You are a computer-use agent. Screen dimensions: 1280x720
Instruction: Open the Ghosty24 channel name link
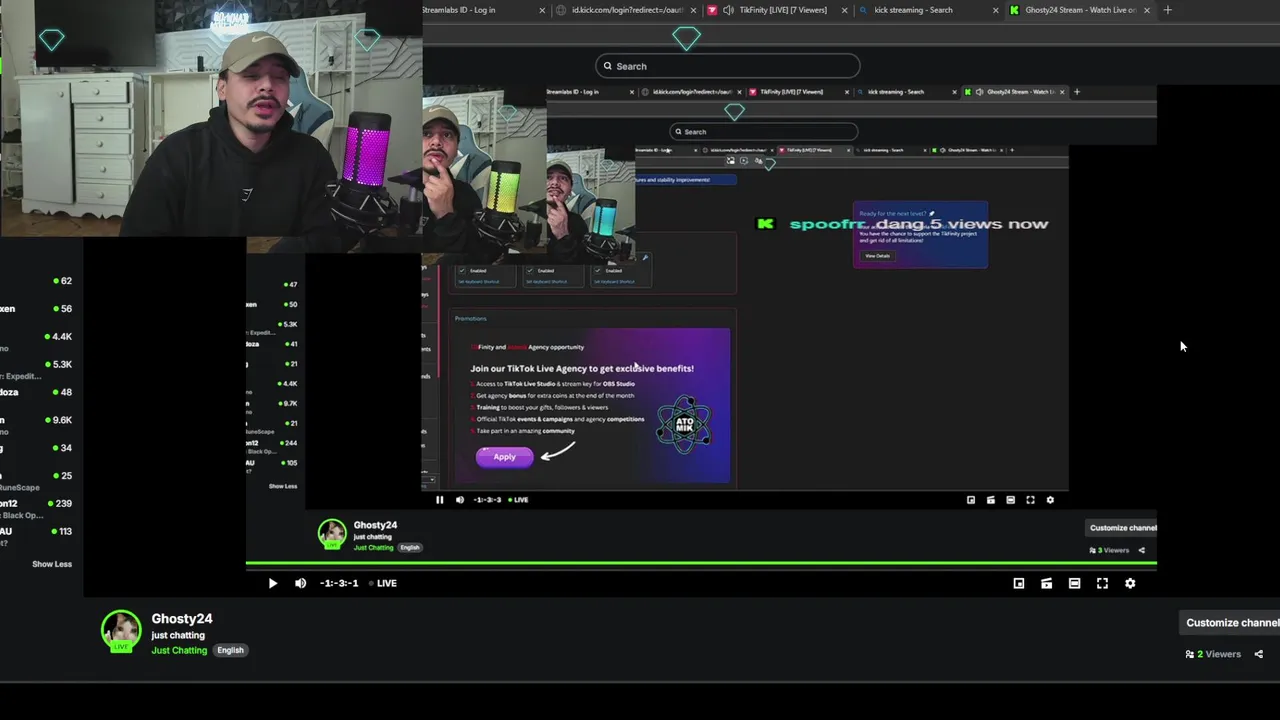tap(182, 619)
